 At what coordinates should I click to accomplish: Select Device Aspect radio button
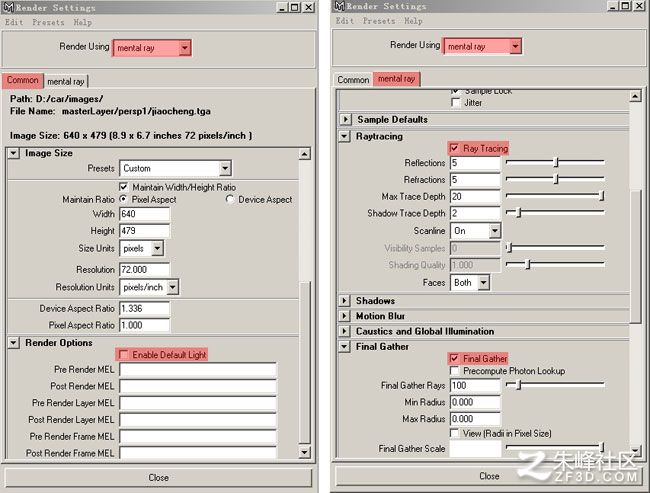[230, 199]
